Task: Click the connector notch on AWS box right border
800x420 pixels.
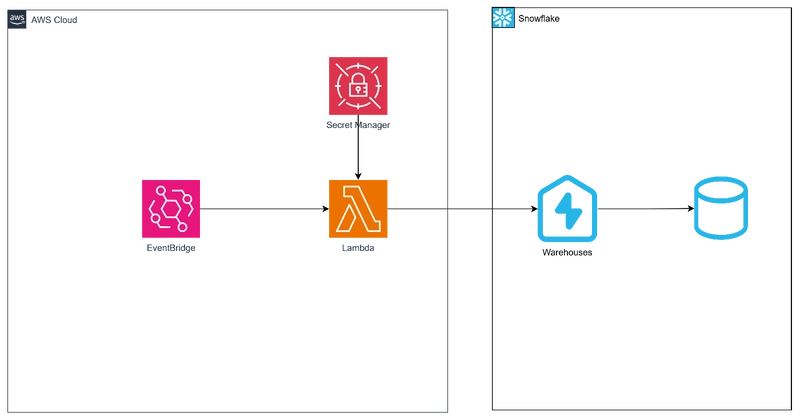Action: pyautogui.click(x=447, y=208)
